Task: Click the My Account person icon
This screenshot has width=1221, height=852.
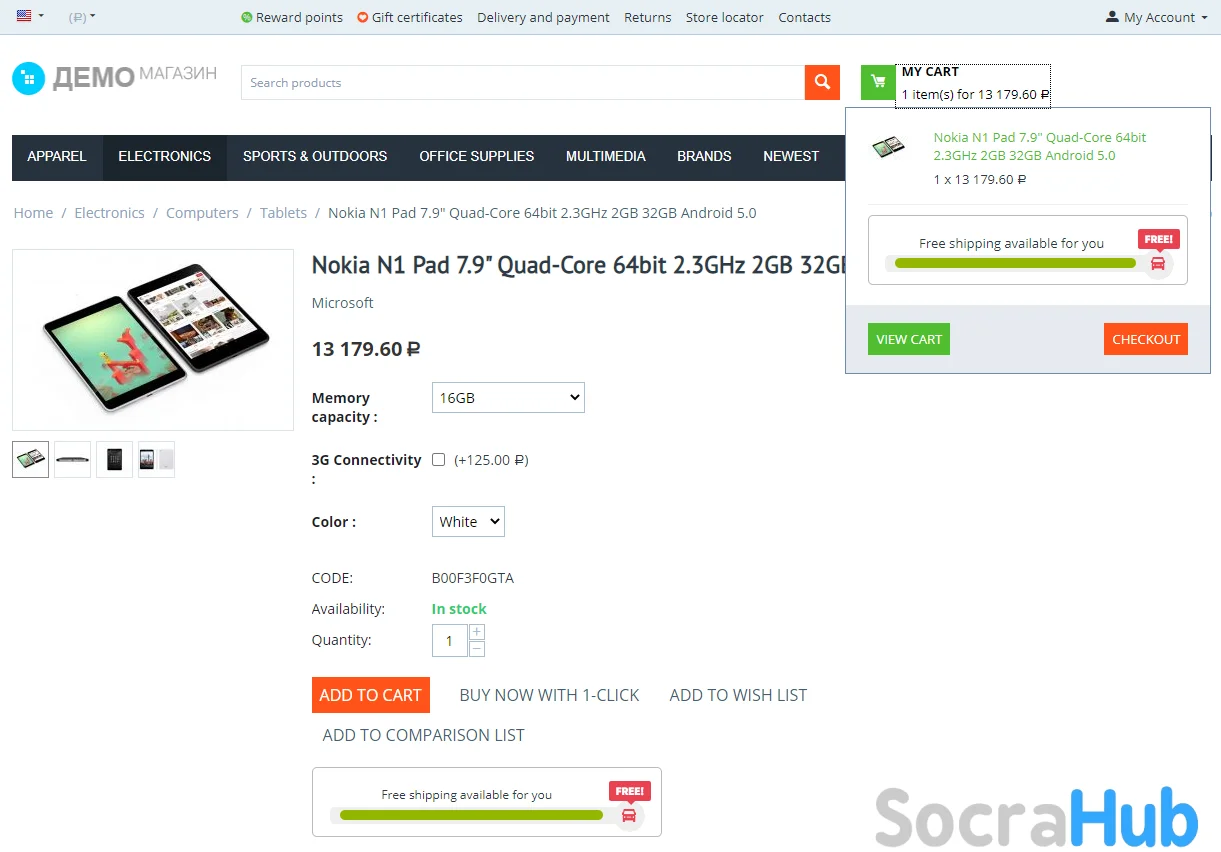Action: point(1112,17)
